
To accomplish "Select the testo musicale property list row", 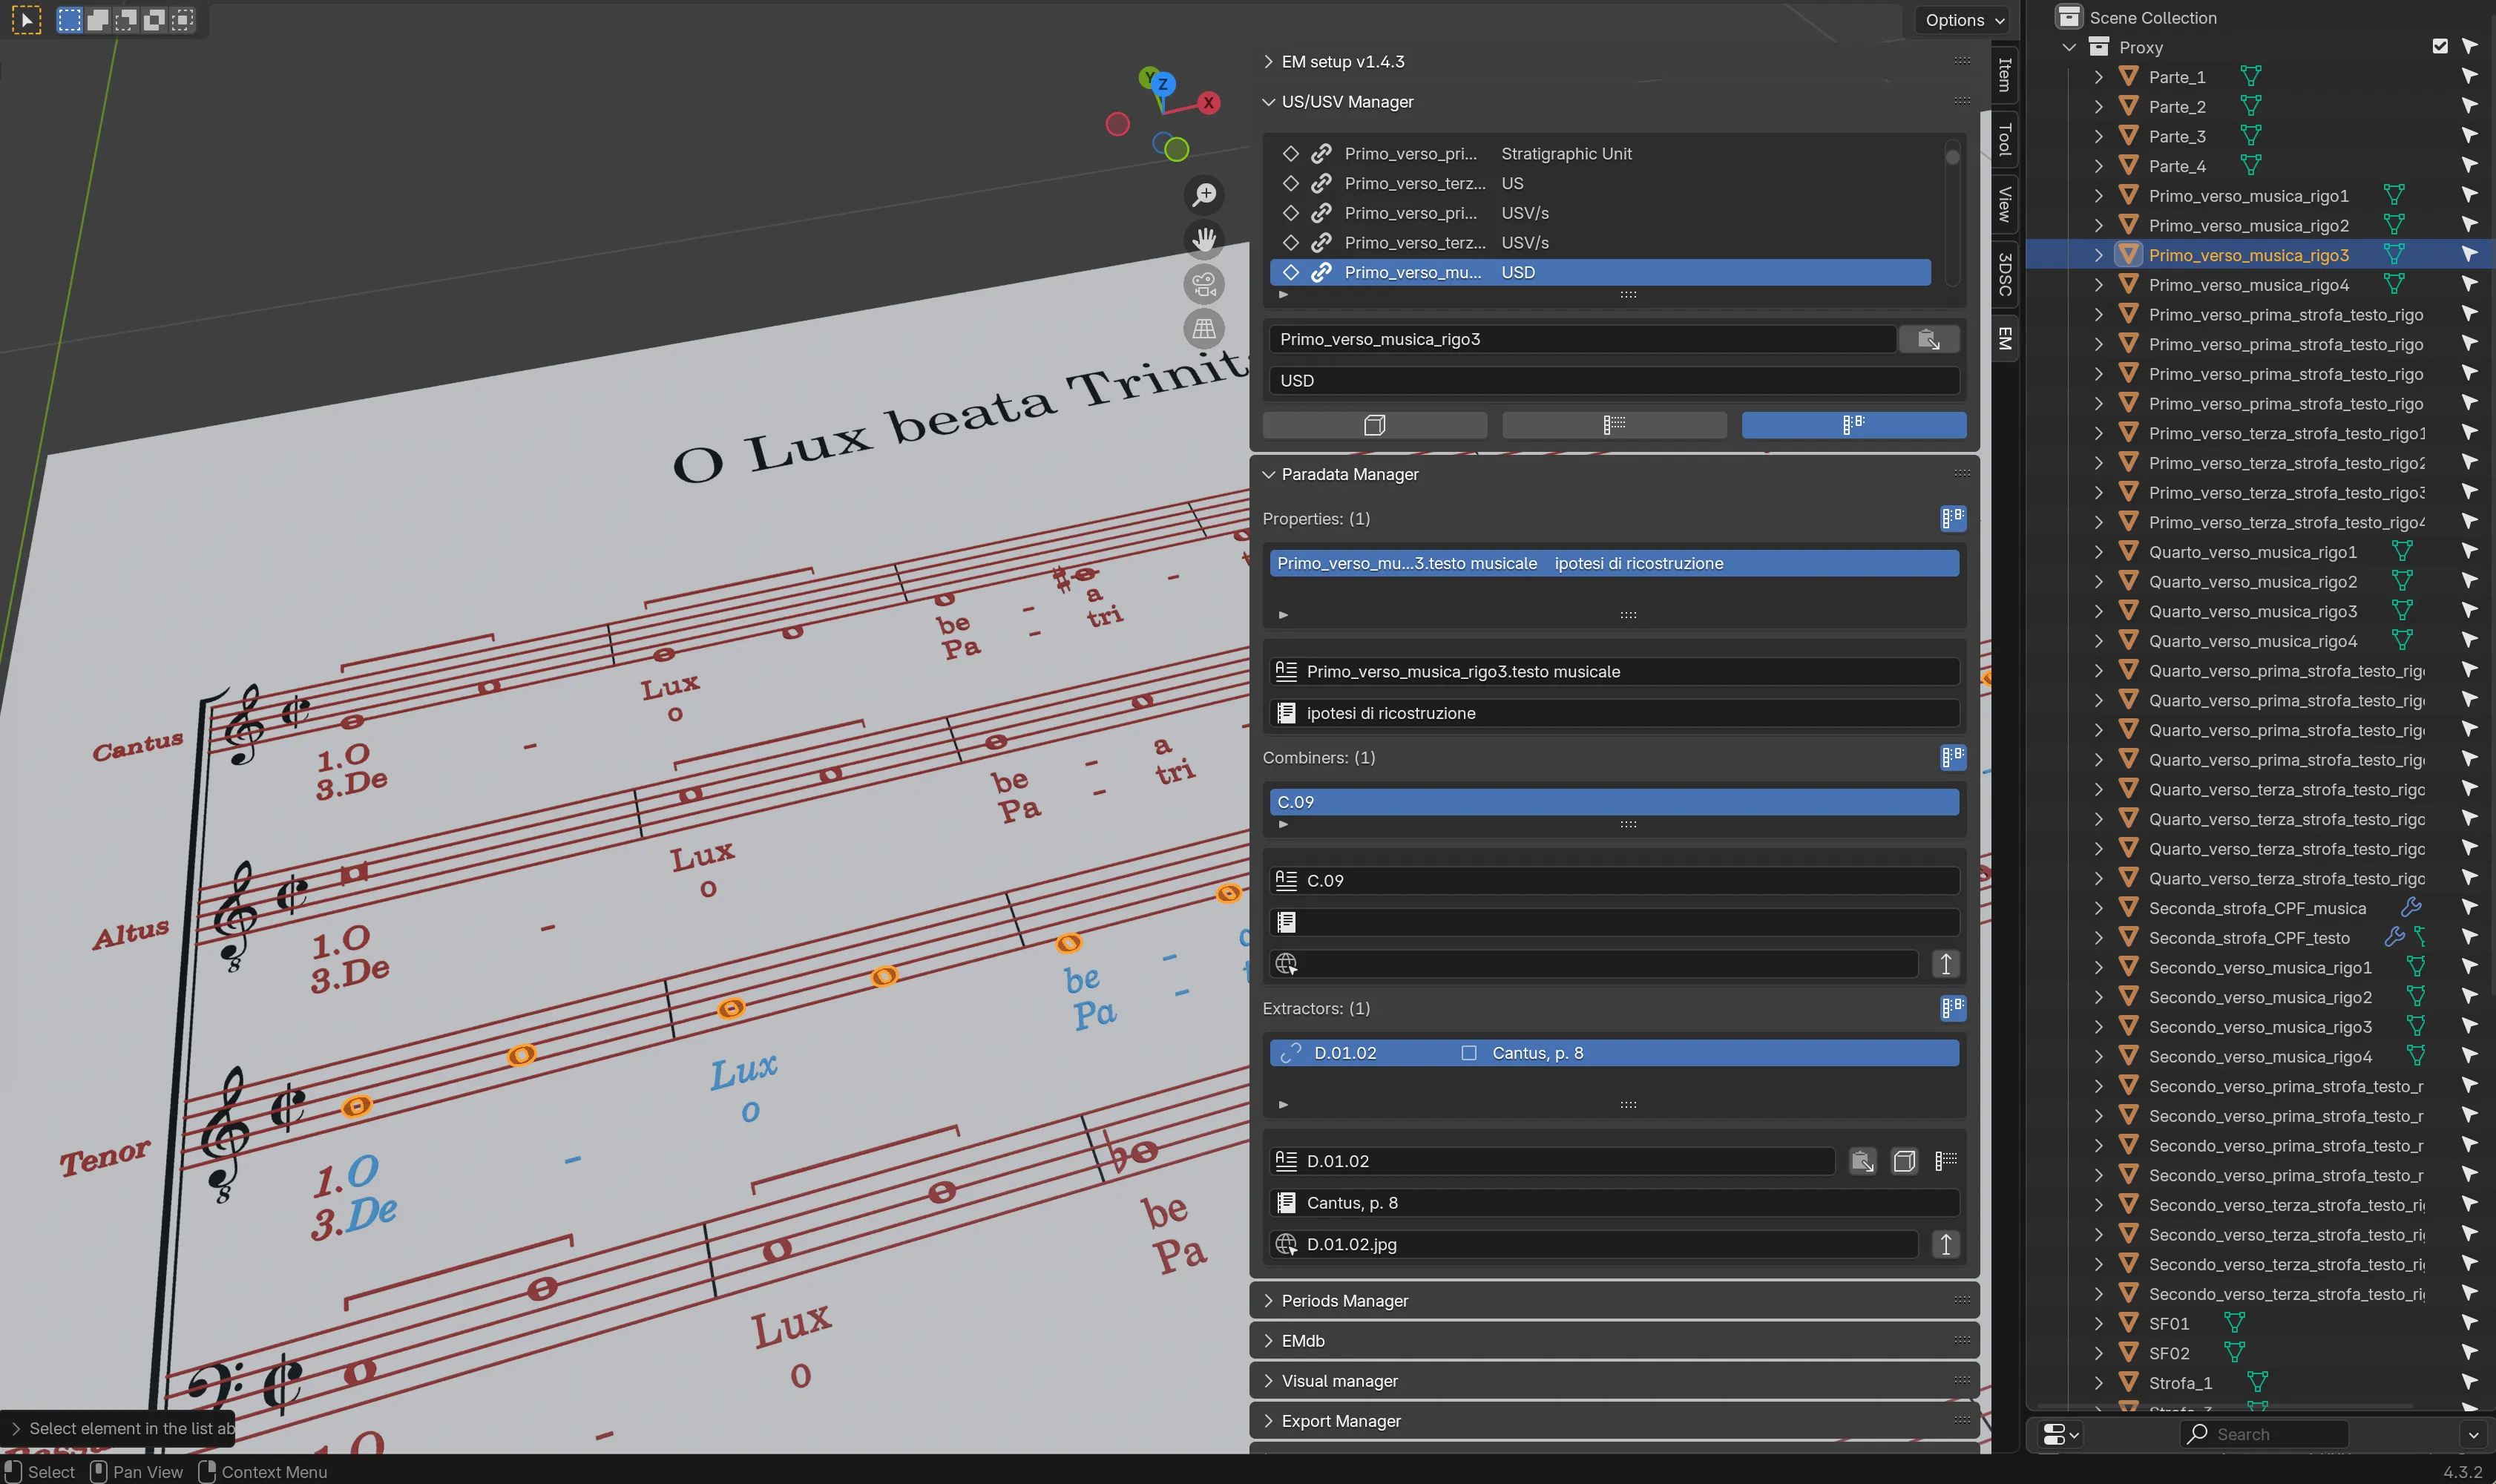I will coord(1613,563).
